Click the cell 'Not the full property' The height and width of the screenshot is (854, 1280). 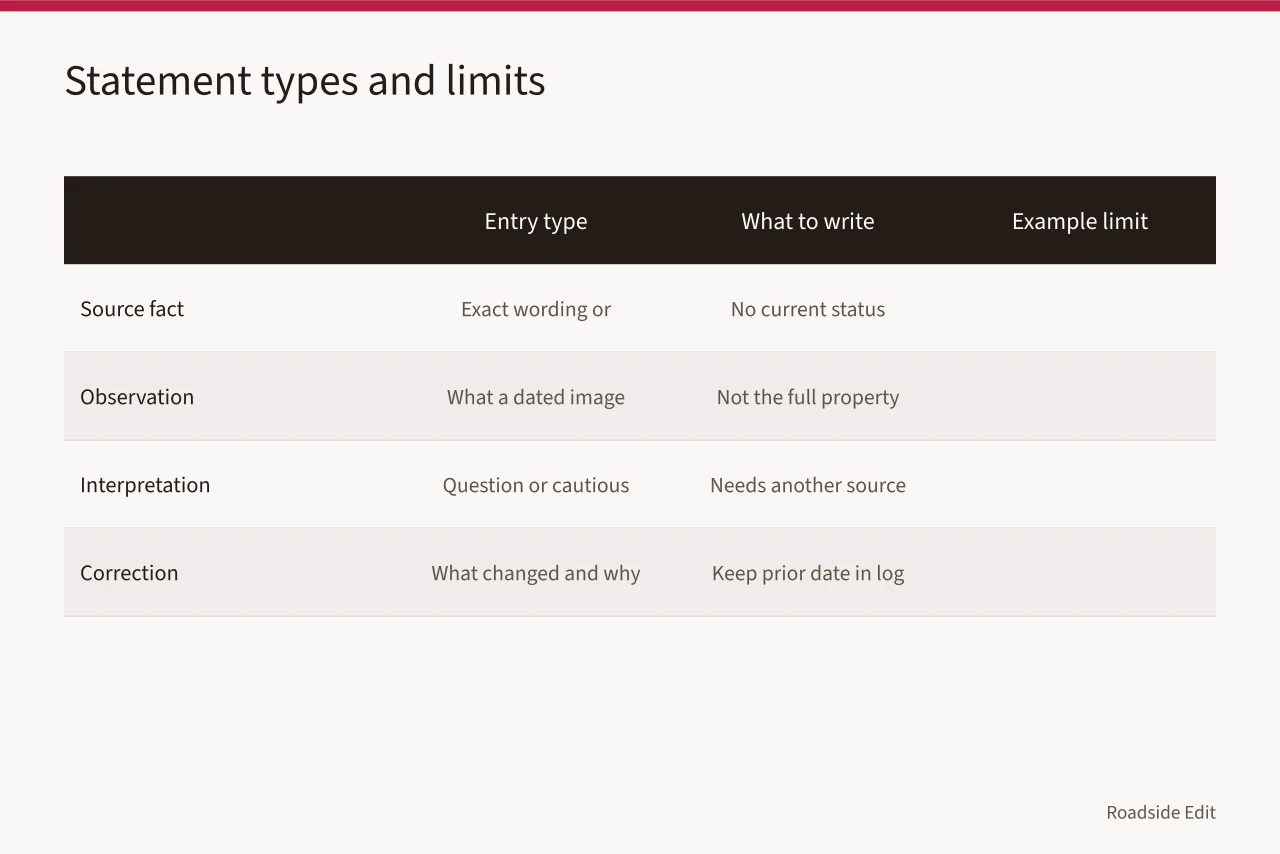point(808,397)
